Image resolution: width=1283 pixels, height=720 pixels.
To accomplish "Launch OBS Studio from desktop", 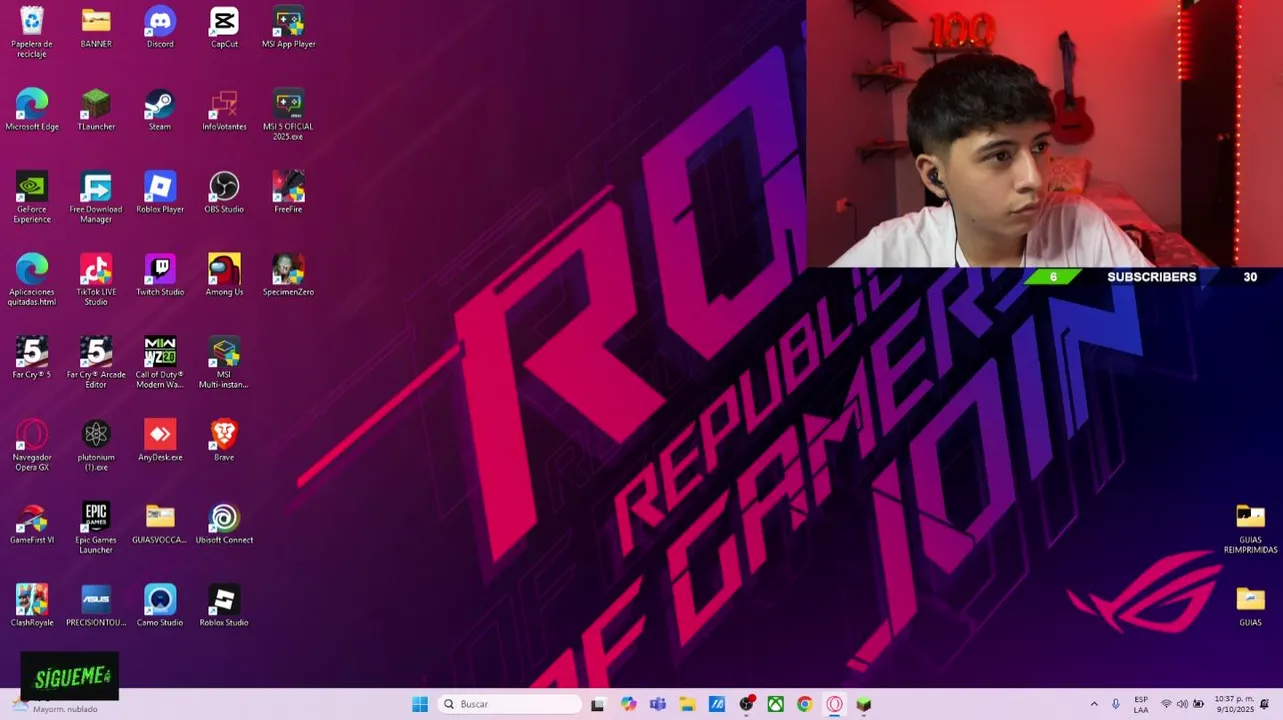I will pyautogui.click(x=224, y=192).
